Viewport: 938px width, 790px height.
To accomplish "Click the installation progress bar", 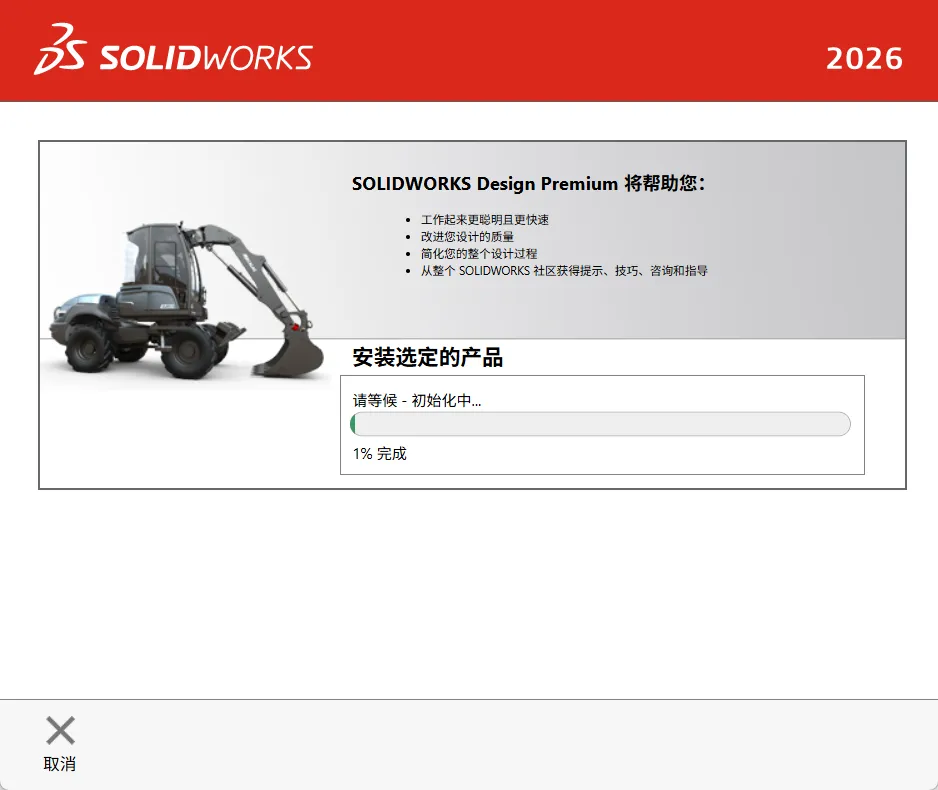I will click(x=600, y=424).
